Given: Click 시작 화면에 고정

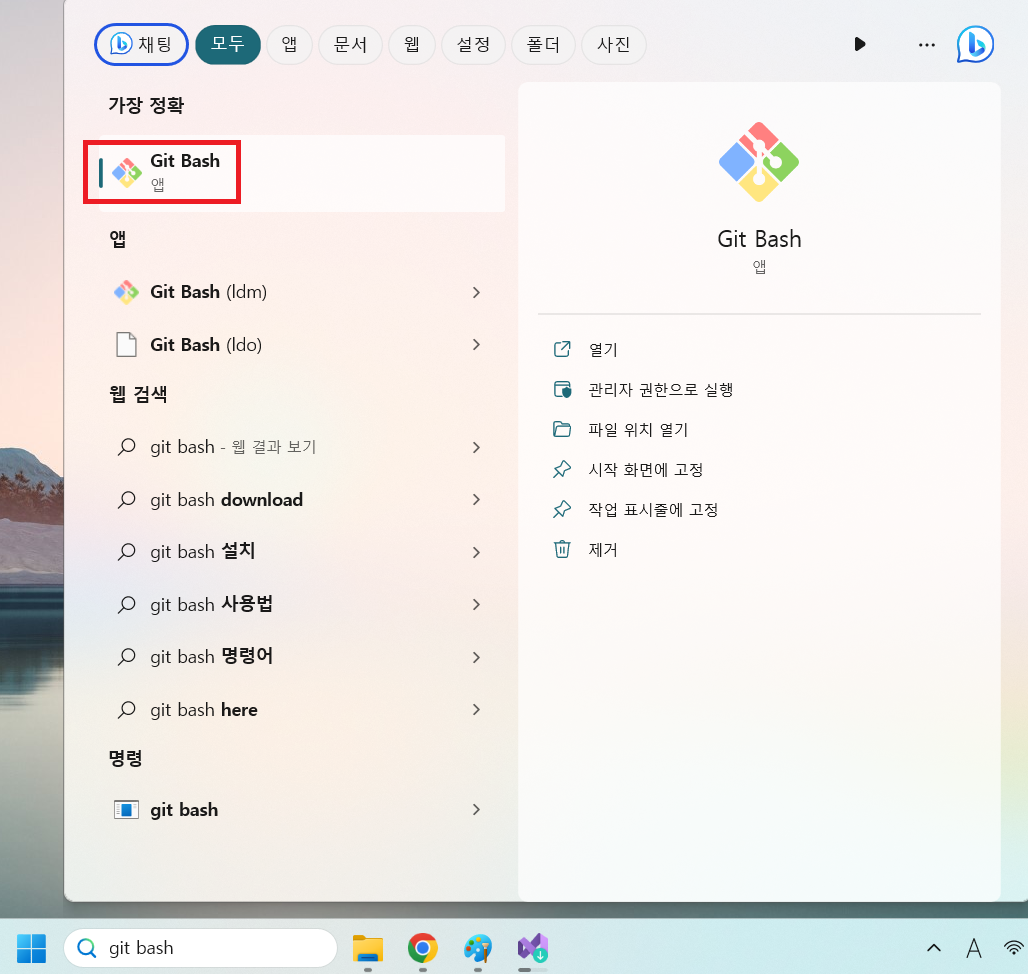Looking at the screenshot, I should coord(646,470).
